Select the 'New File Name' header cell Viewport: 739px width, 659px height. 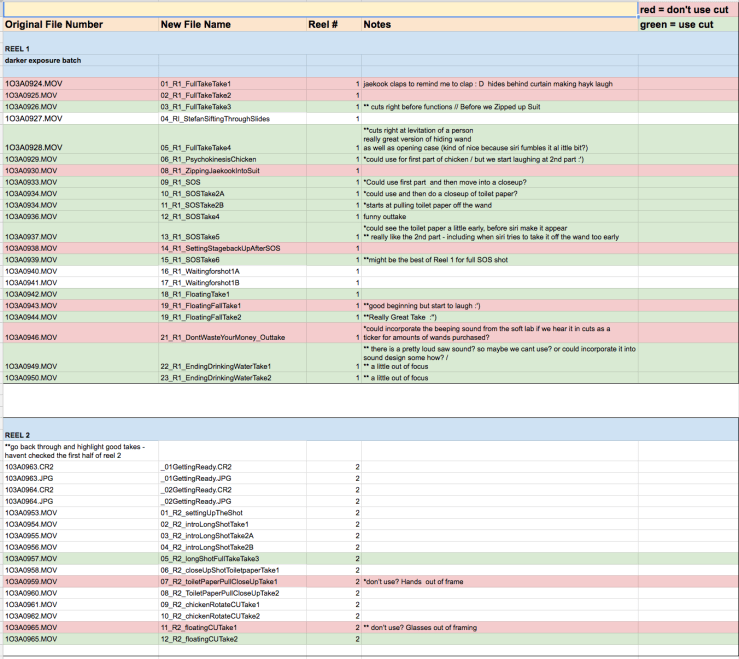196,24
